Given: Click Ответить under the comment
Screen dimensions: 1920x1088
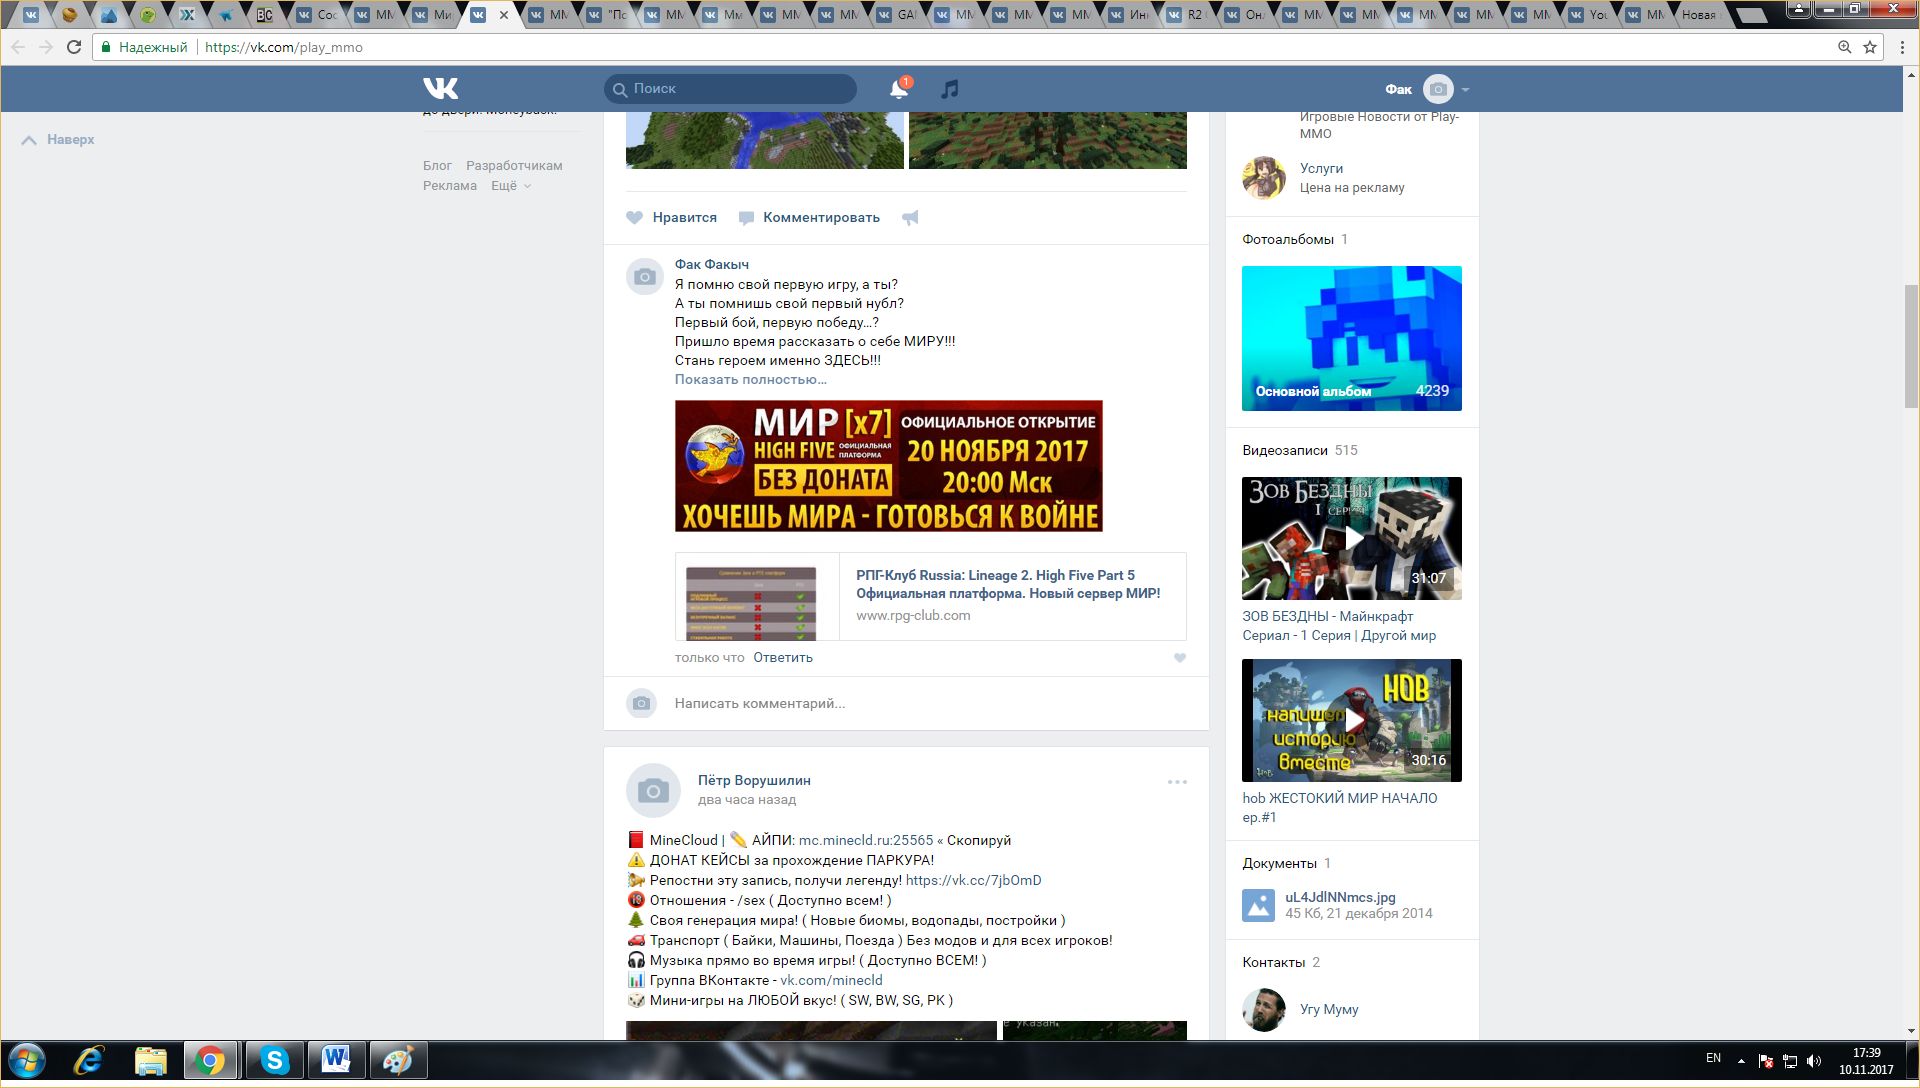Looking at the screenshot, I should [x=782, y=658].
